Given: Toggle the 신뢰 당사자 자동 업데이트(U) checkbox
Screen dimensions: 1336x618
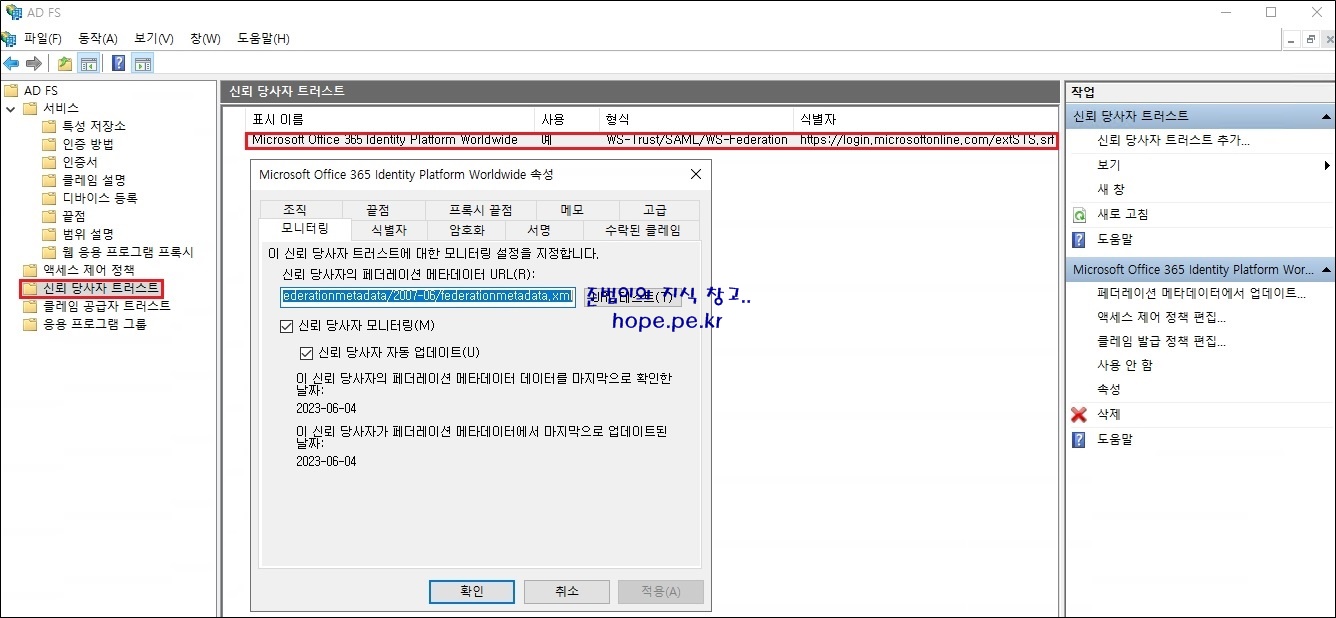Looking at the screenshot, I should (307, 353).
